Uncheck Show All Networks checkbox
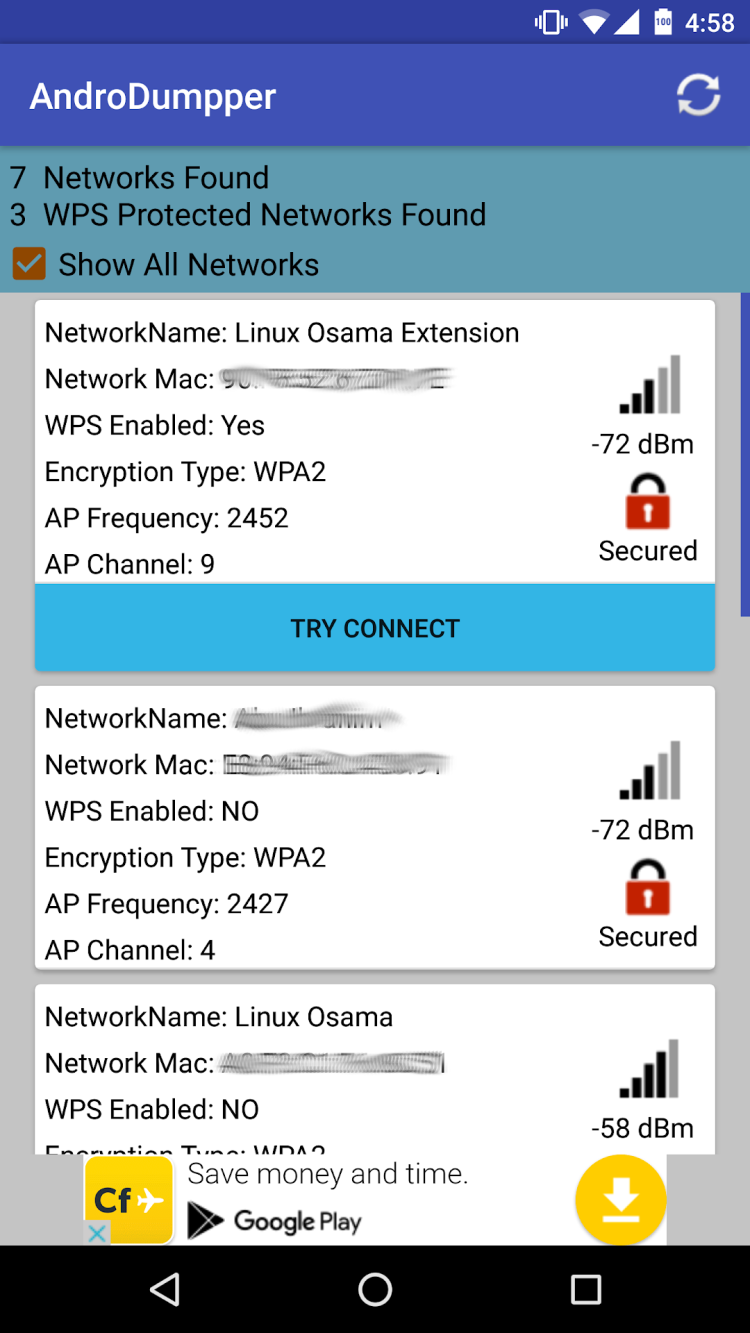Screen dimensions: 750x1333 [29, 264]
